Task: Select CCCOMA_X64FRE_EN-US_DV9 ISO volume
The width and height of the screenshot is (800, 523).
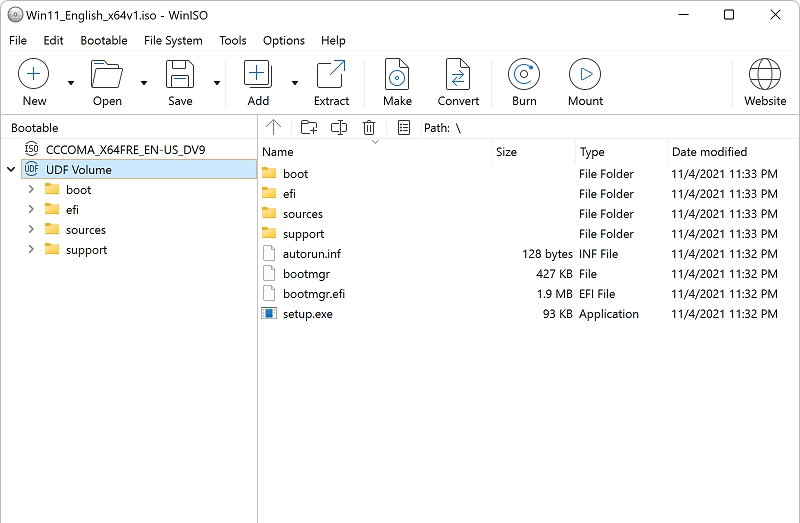Action: [x=125, y=150]
